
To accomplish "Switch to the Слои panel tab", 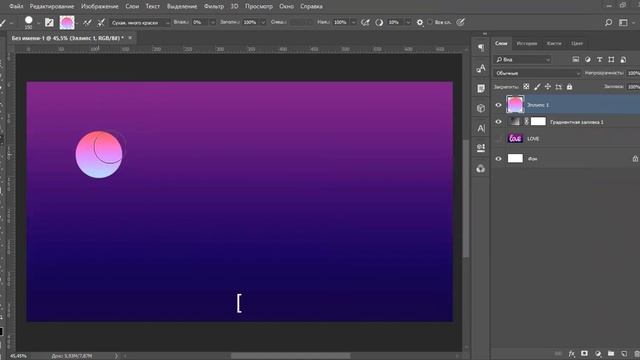I will click(501, 43).
